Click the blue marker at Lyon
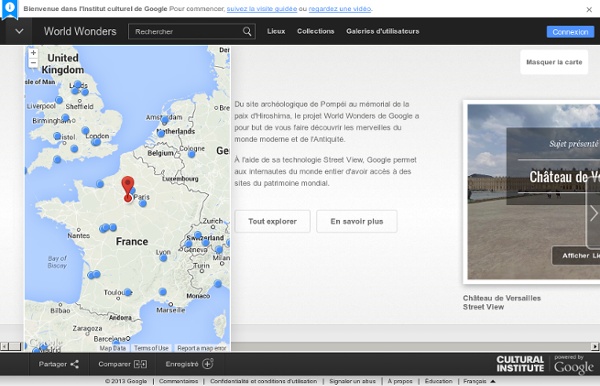 point(163,257)
